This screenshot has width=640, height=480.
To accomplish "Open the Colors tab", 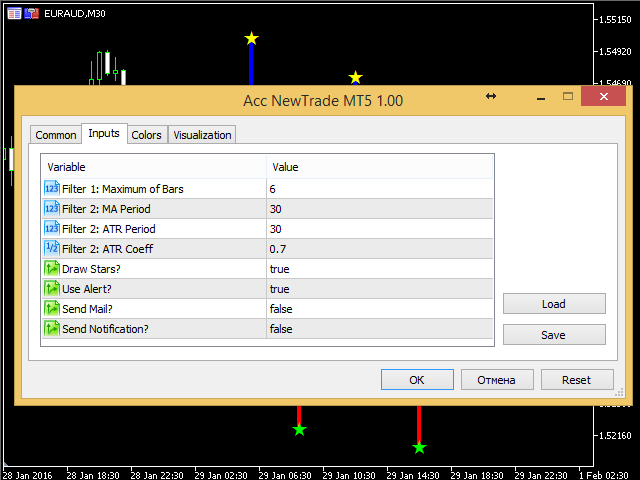I will click(x=147, y=135).
